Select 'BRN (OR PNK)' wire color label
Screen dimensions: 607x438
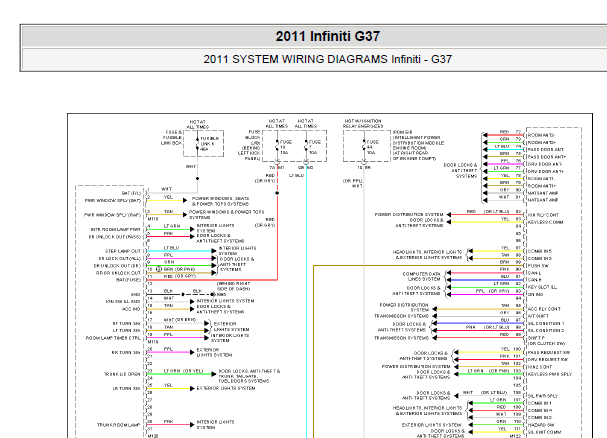point(179,269)
